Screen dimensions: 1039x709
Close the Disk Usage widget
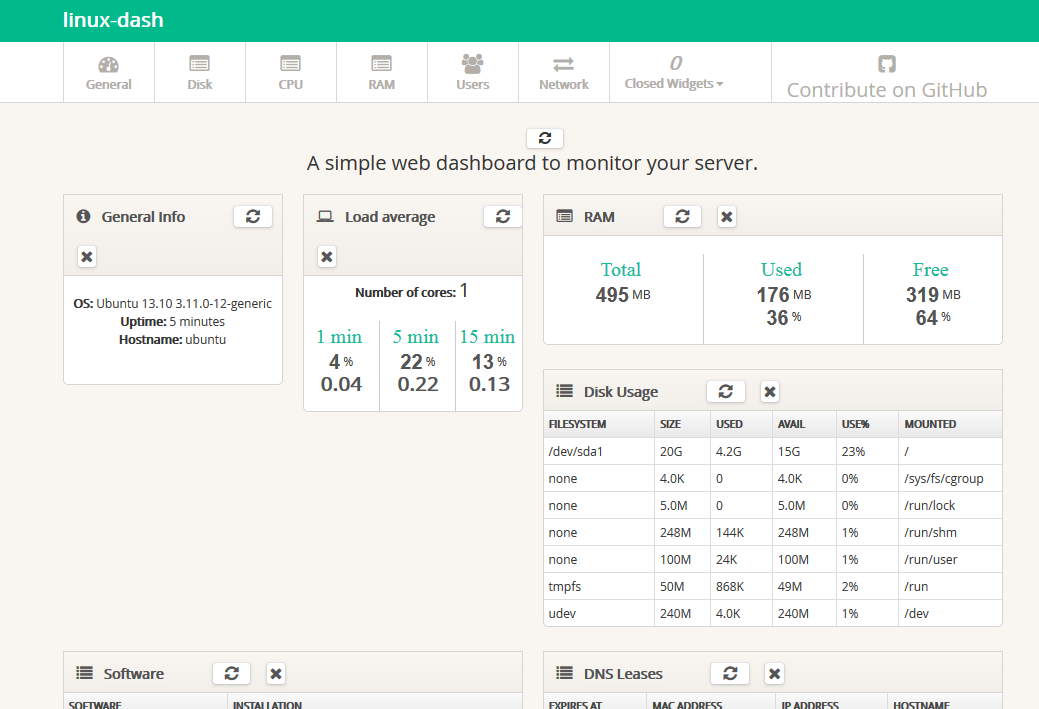tap(769, 391)
